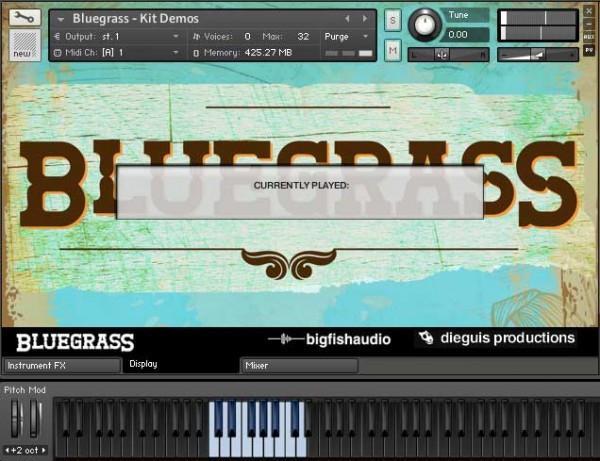Click the Max voices value 32
The height and width of the screenshot is (461, 600).
coord(303,36)
